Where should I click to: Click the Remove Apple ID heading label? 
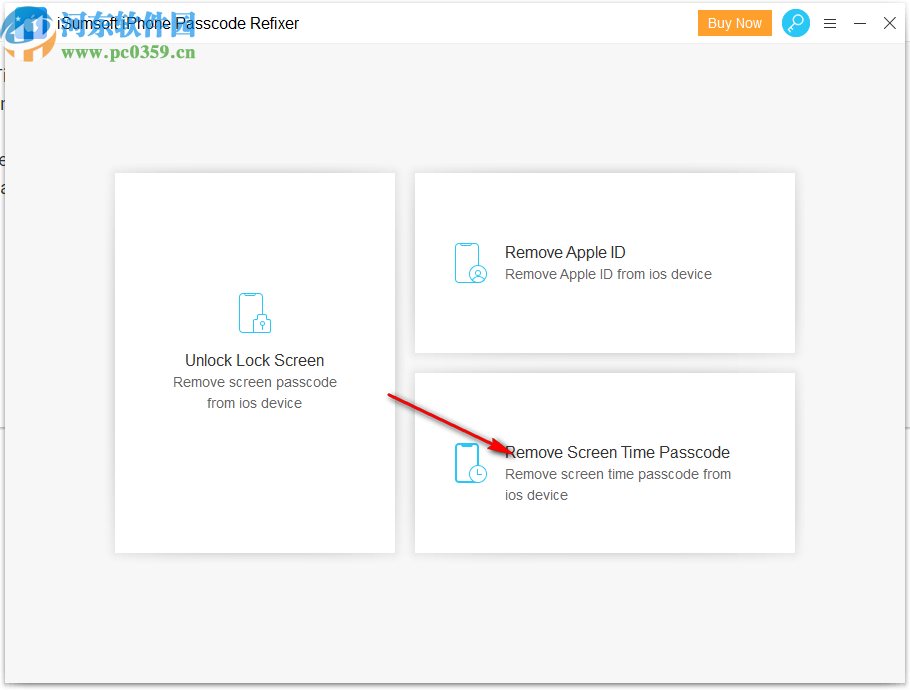[564, 252]
